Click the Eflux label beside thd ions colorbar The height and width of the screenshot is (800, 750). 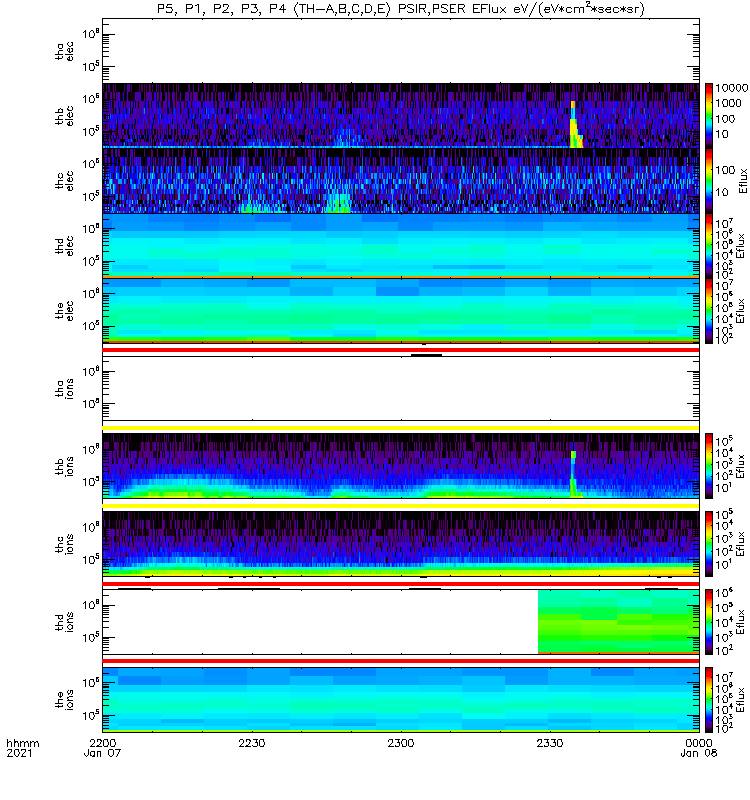pos(740,622)
